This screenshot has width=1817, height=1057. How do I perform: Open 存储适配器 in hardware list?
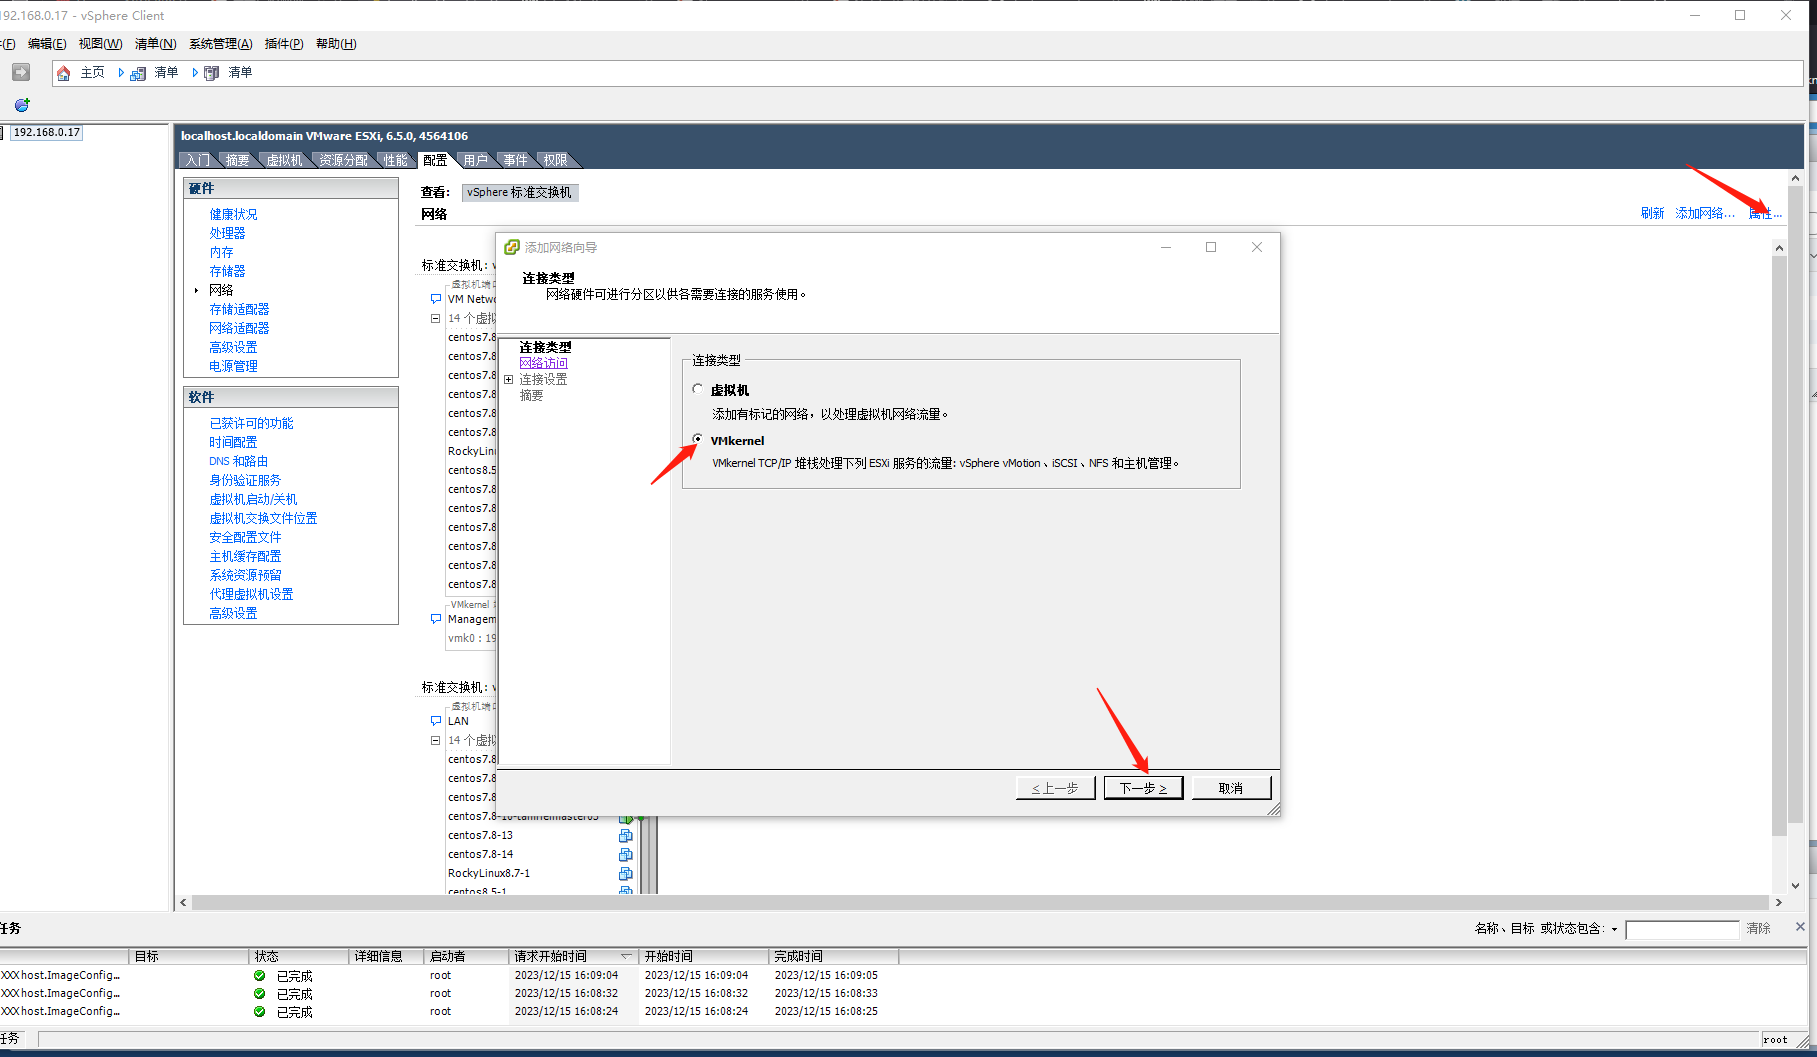pos(239,309)
